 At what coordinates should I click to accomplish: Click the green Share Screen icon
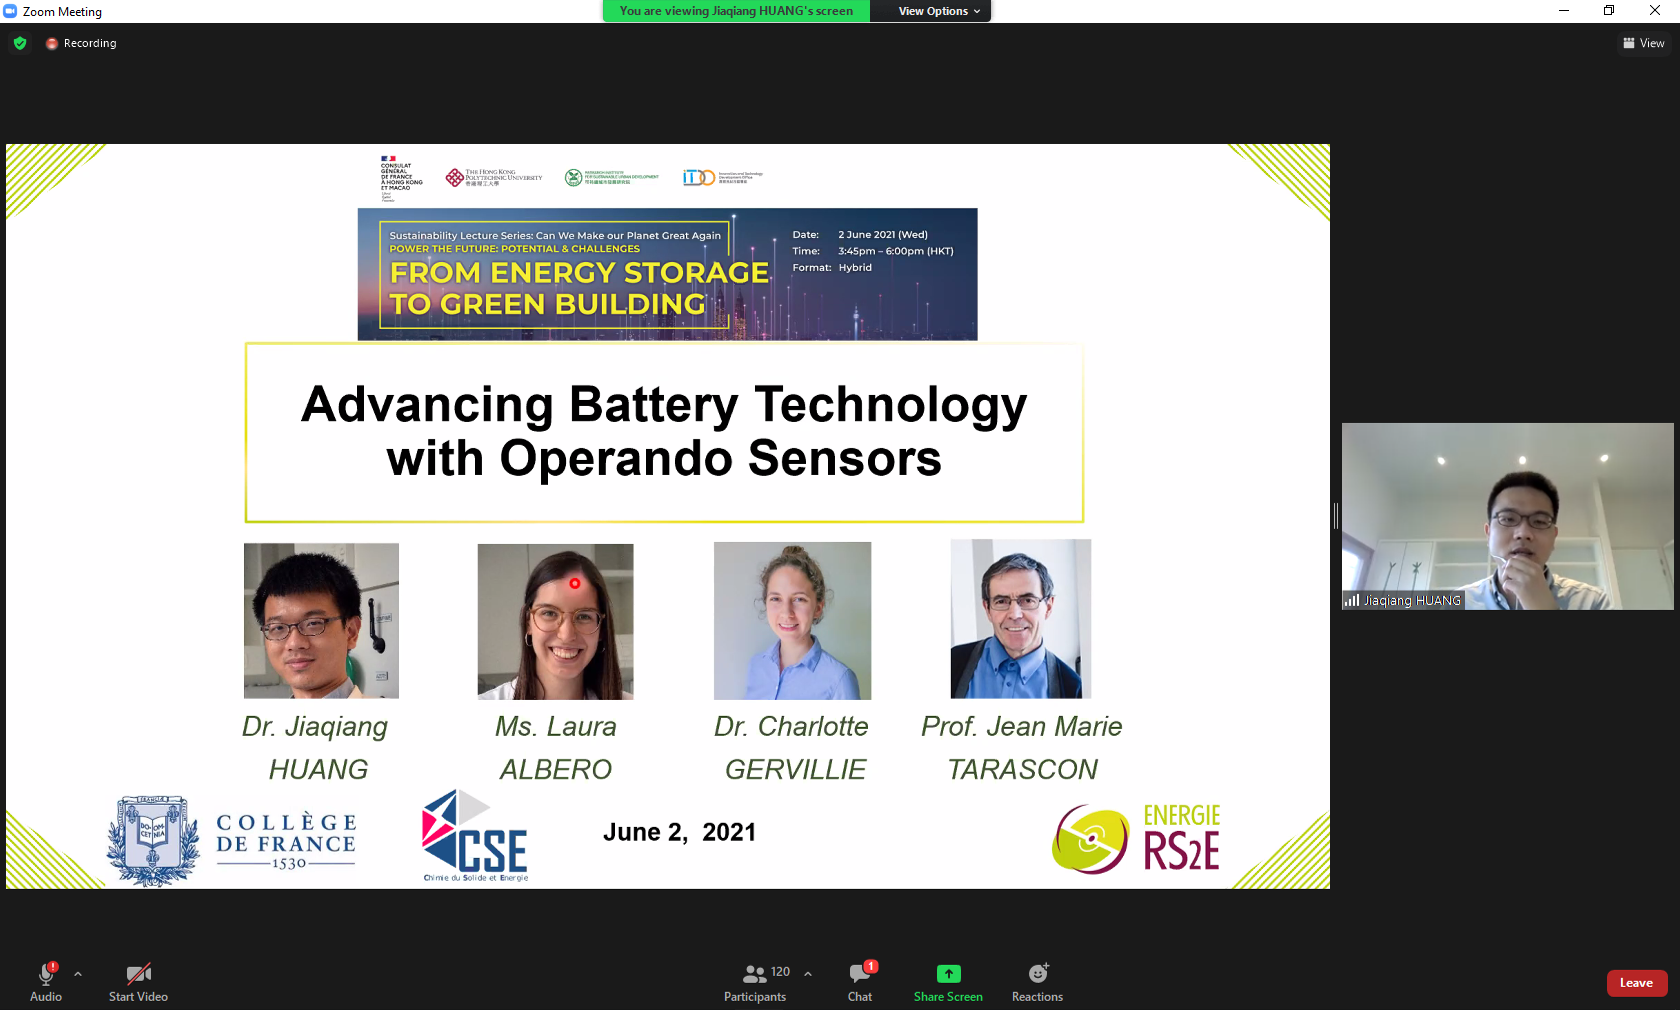pos(948,974)
